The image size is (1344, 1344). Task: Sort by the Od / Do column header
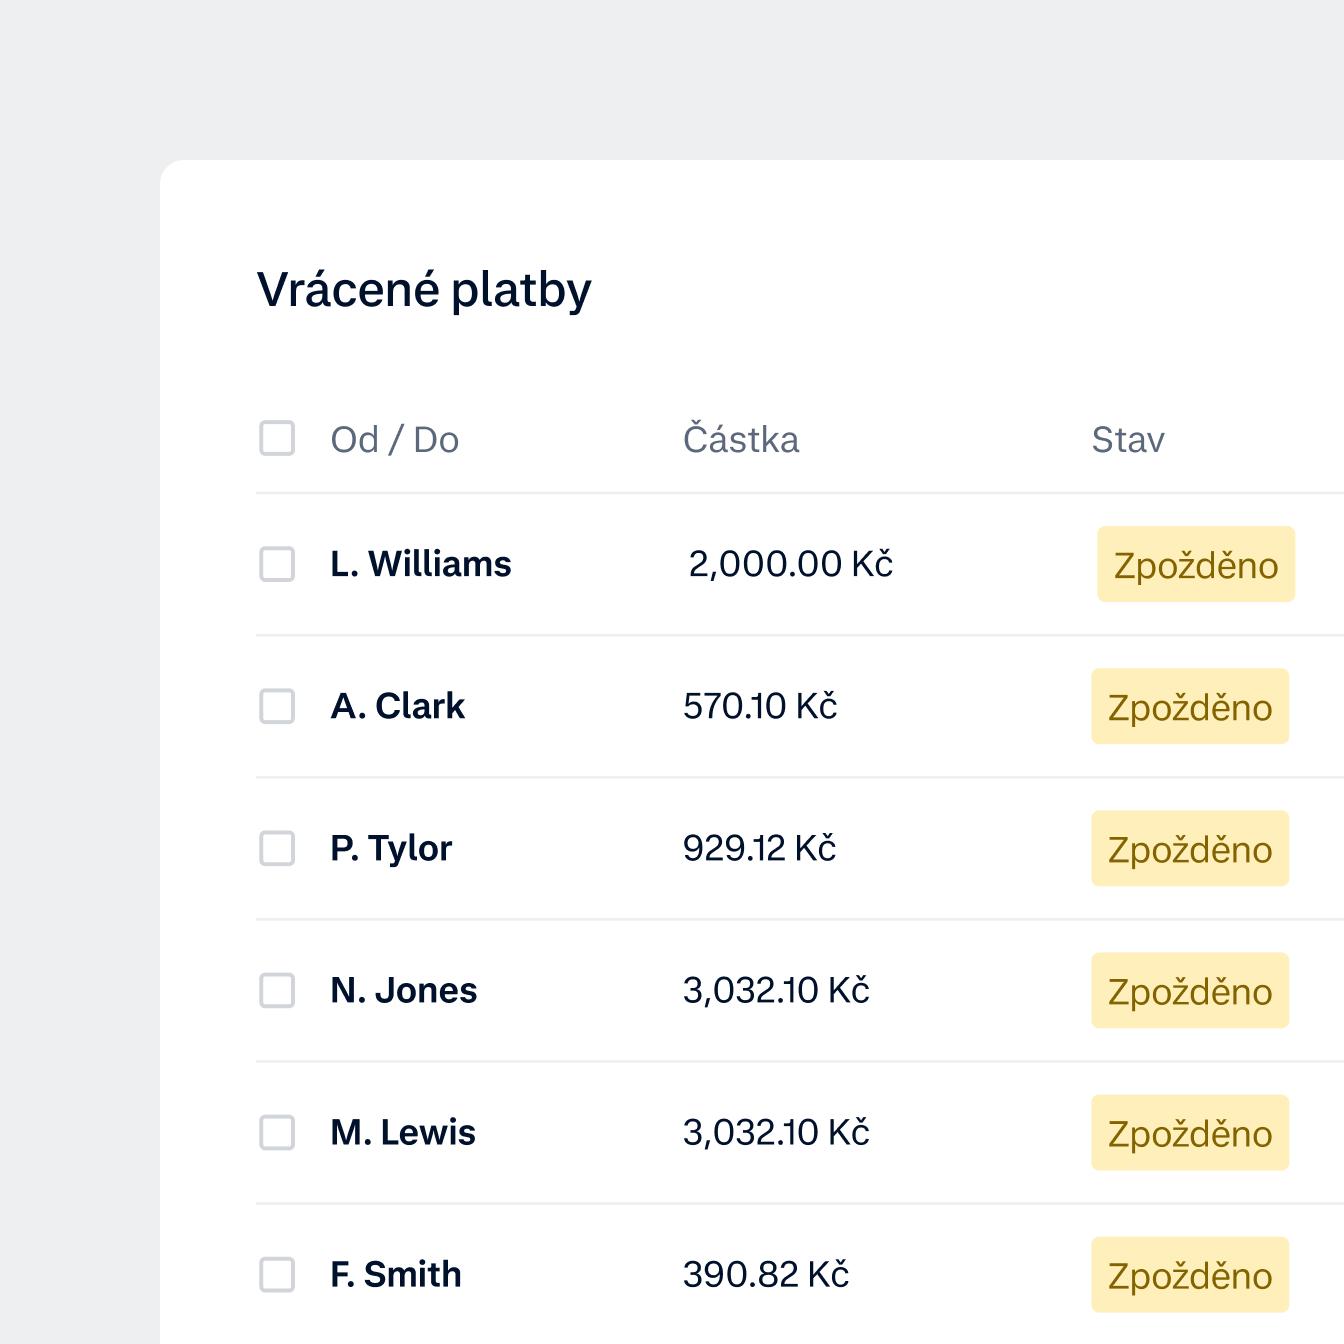395,438
